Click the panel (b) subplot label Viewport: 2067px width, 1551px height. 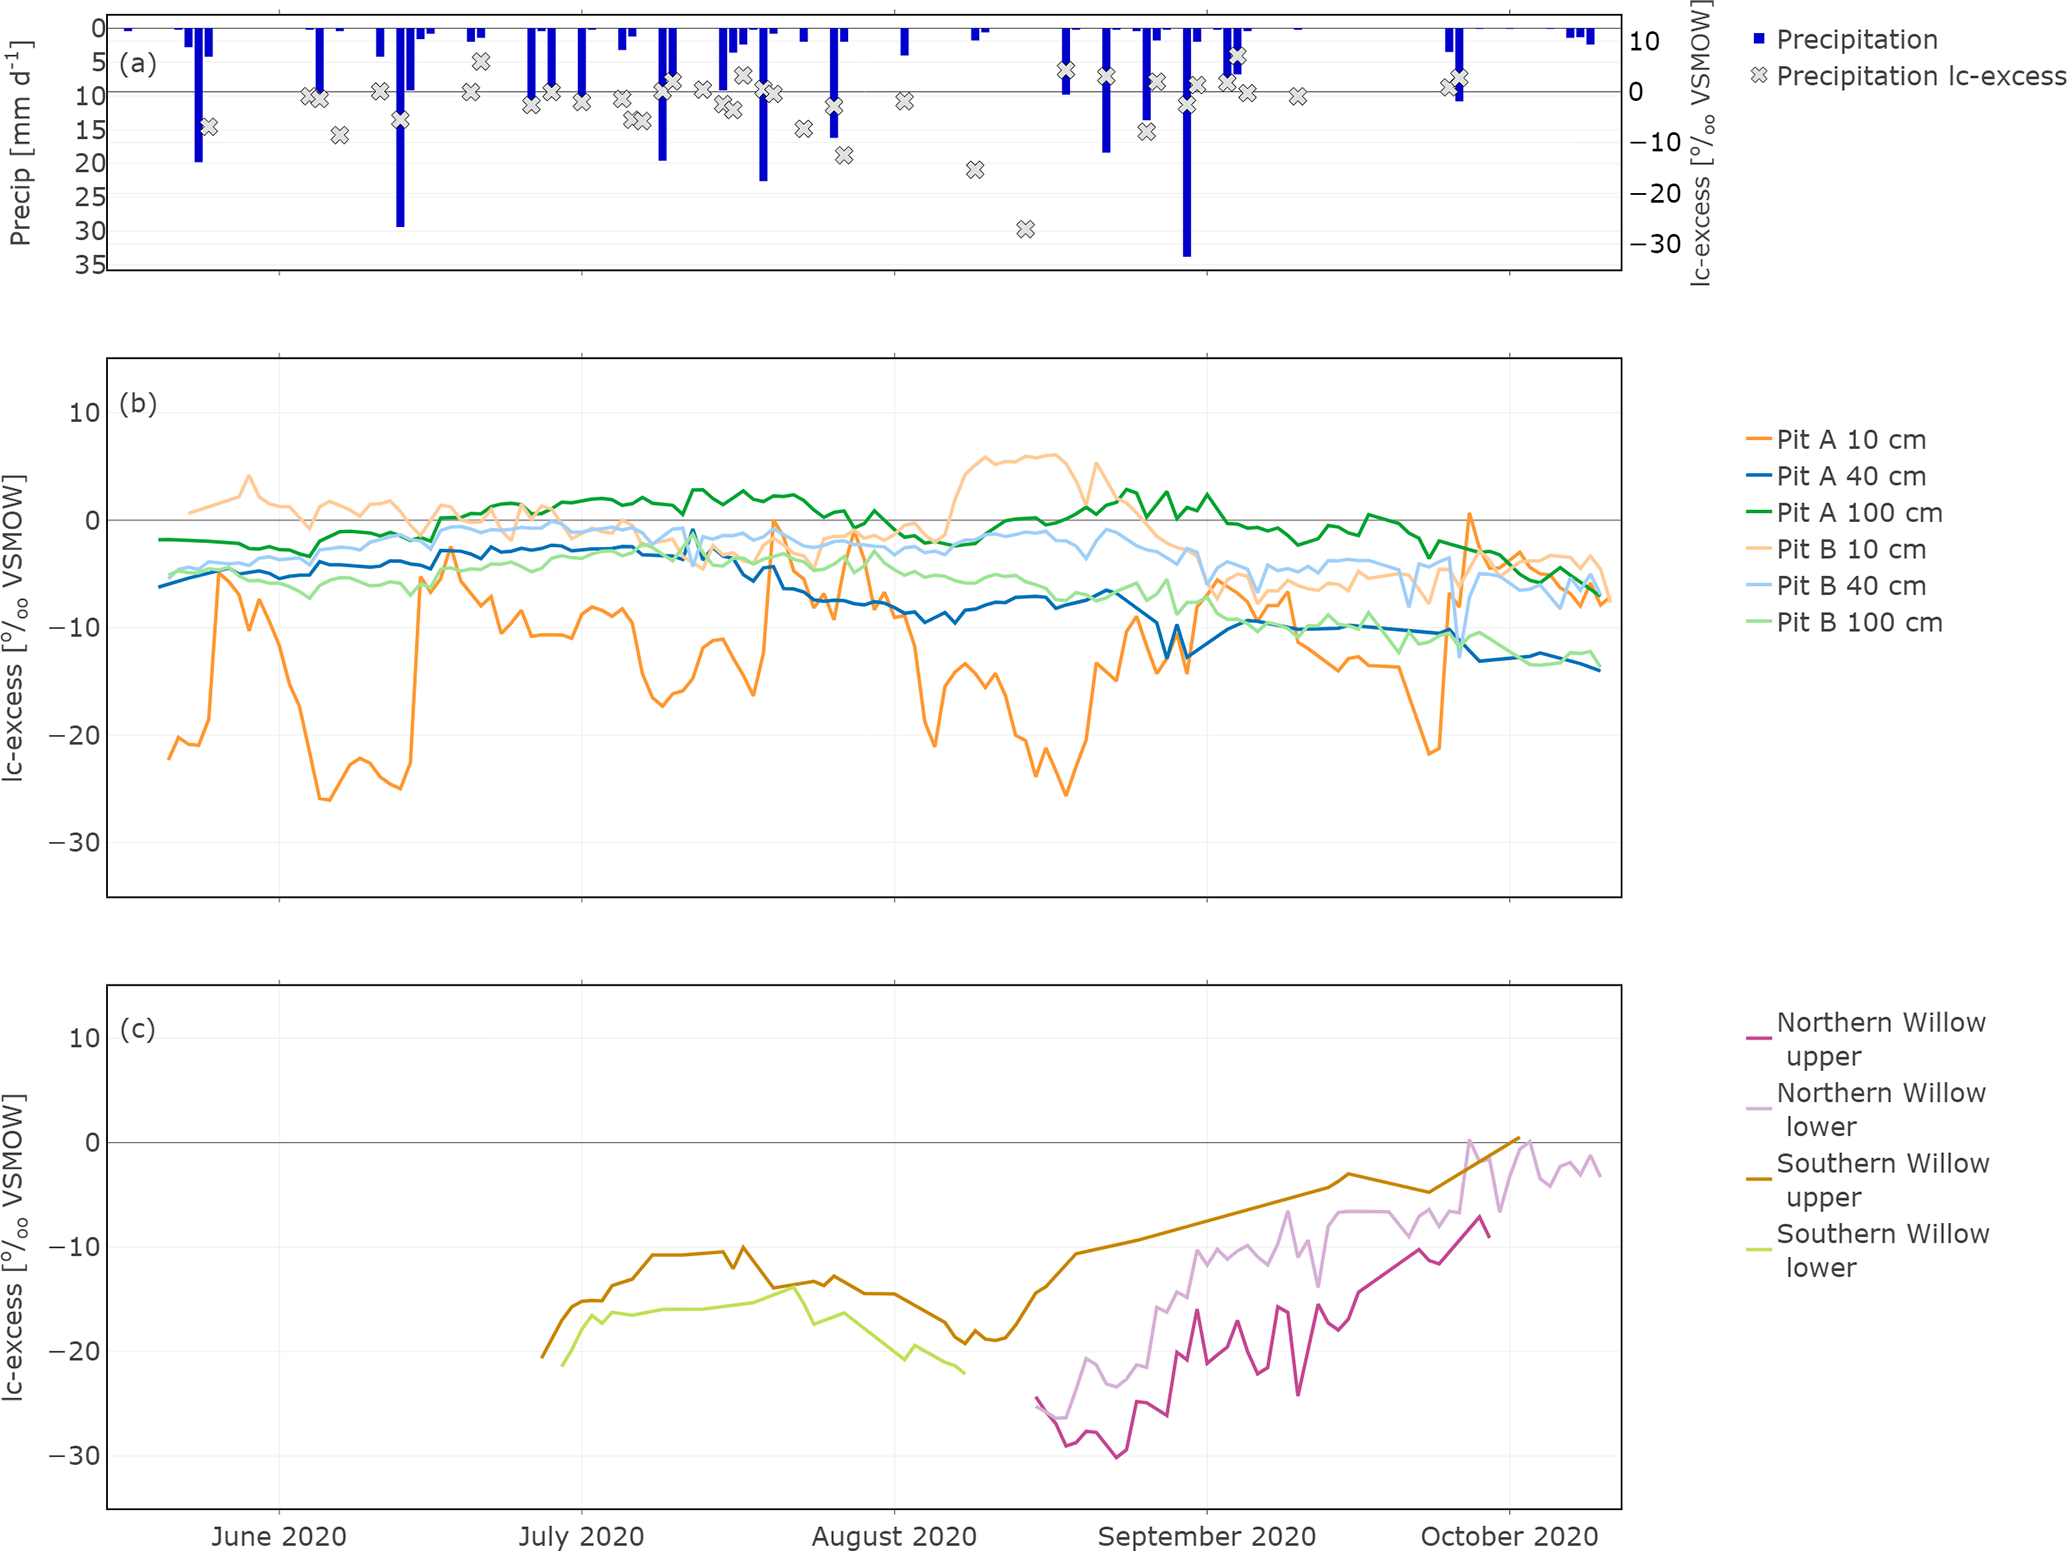[x=138, y=403]
